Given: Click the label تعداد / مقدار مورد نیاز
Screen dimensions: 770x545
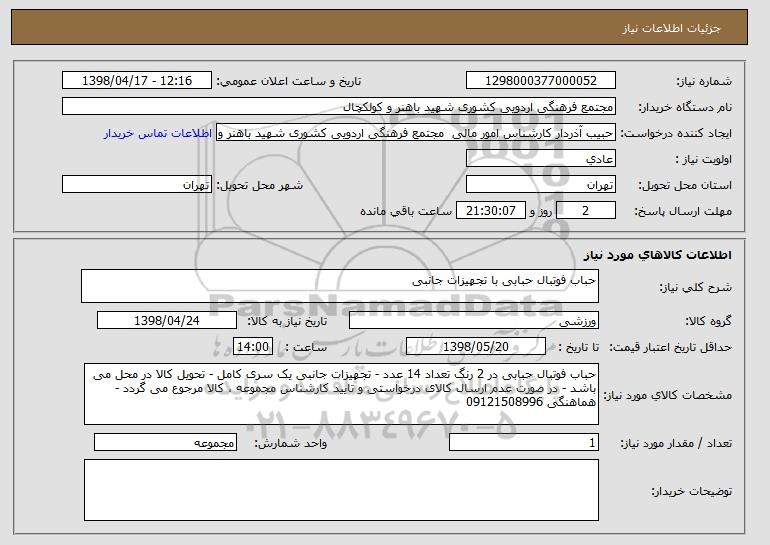Looking at the screenshot, I should [676, 443].
